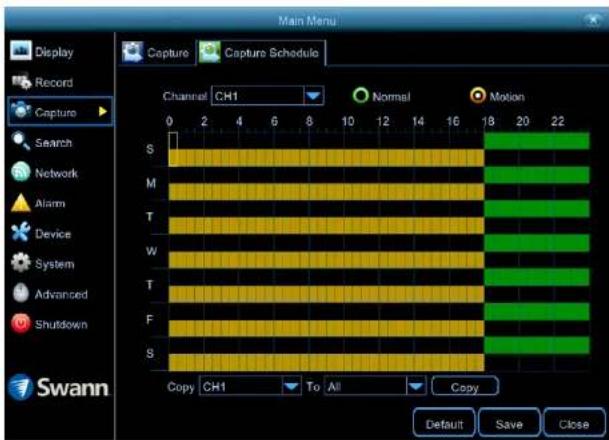Viewport: 609px width, 440px height.
Task: Click the Network globe icon
Action: 21,172
